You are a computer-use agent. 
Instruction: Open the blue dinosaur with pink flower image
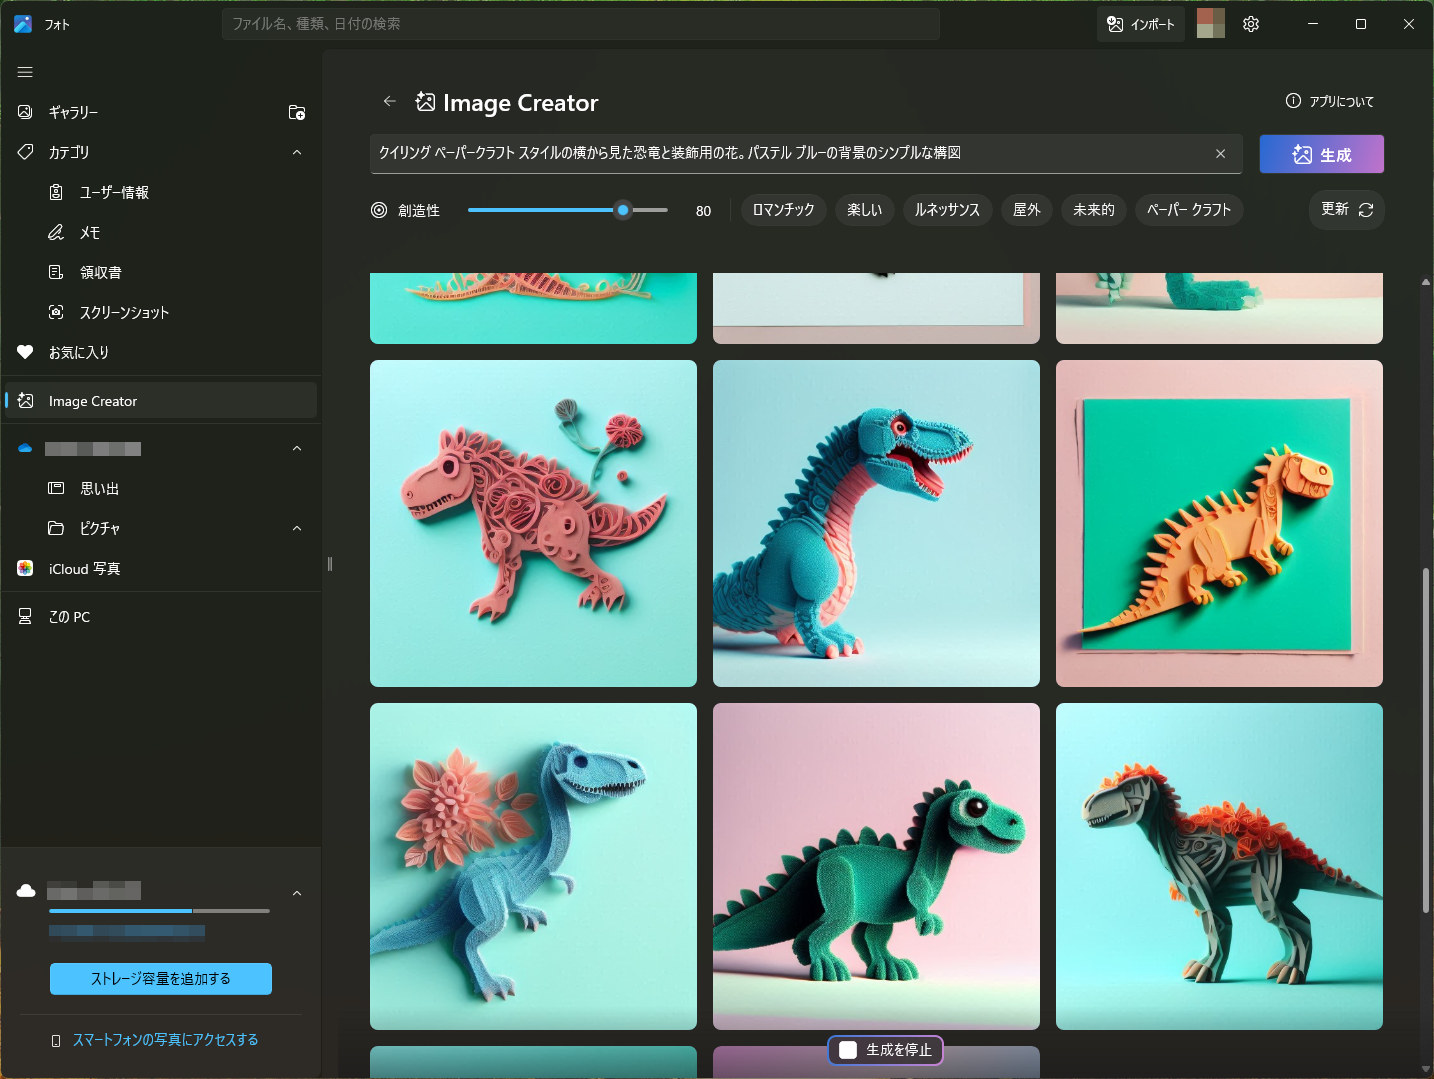point(533,866)
